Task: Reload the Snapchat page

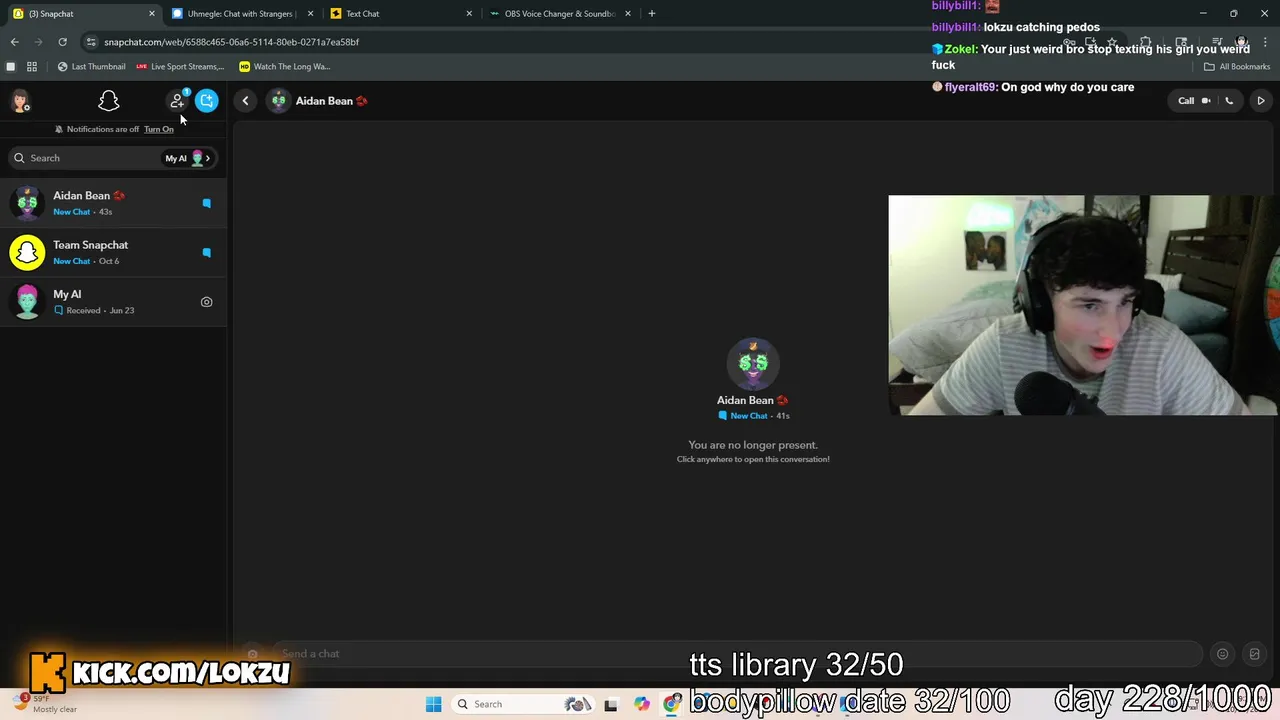Action: [62, 42]
